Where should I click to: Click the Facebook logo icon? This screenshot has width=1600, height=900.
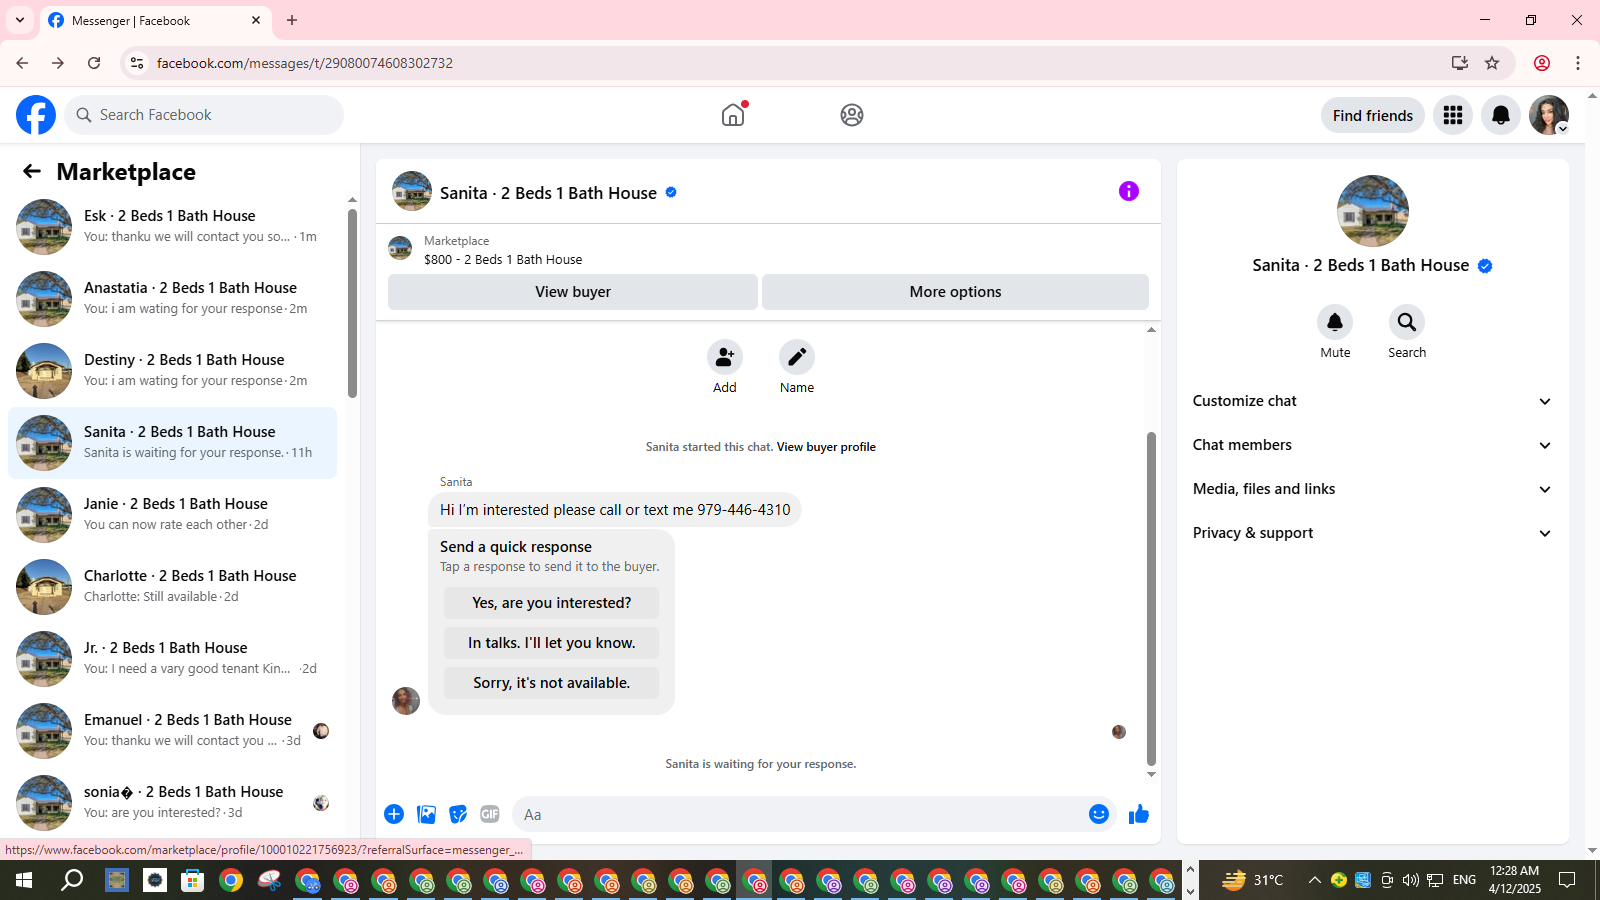pos(36,115)
